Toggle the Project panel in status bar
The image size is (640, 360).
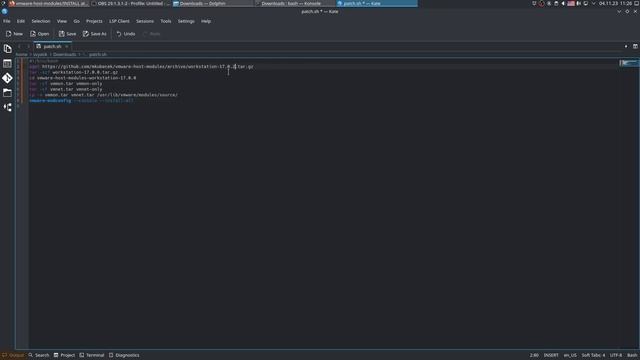[64, 356]
